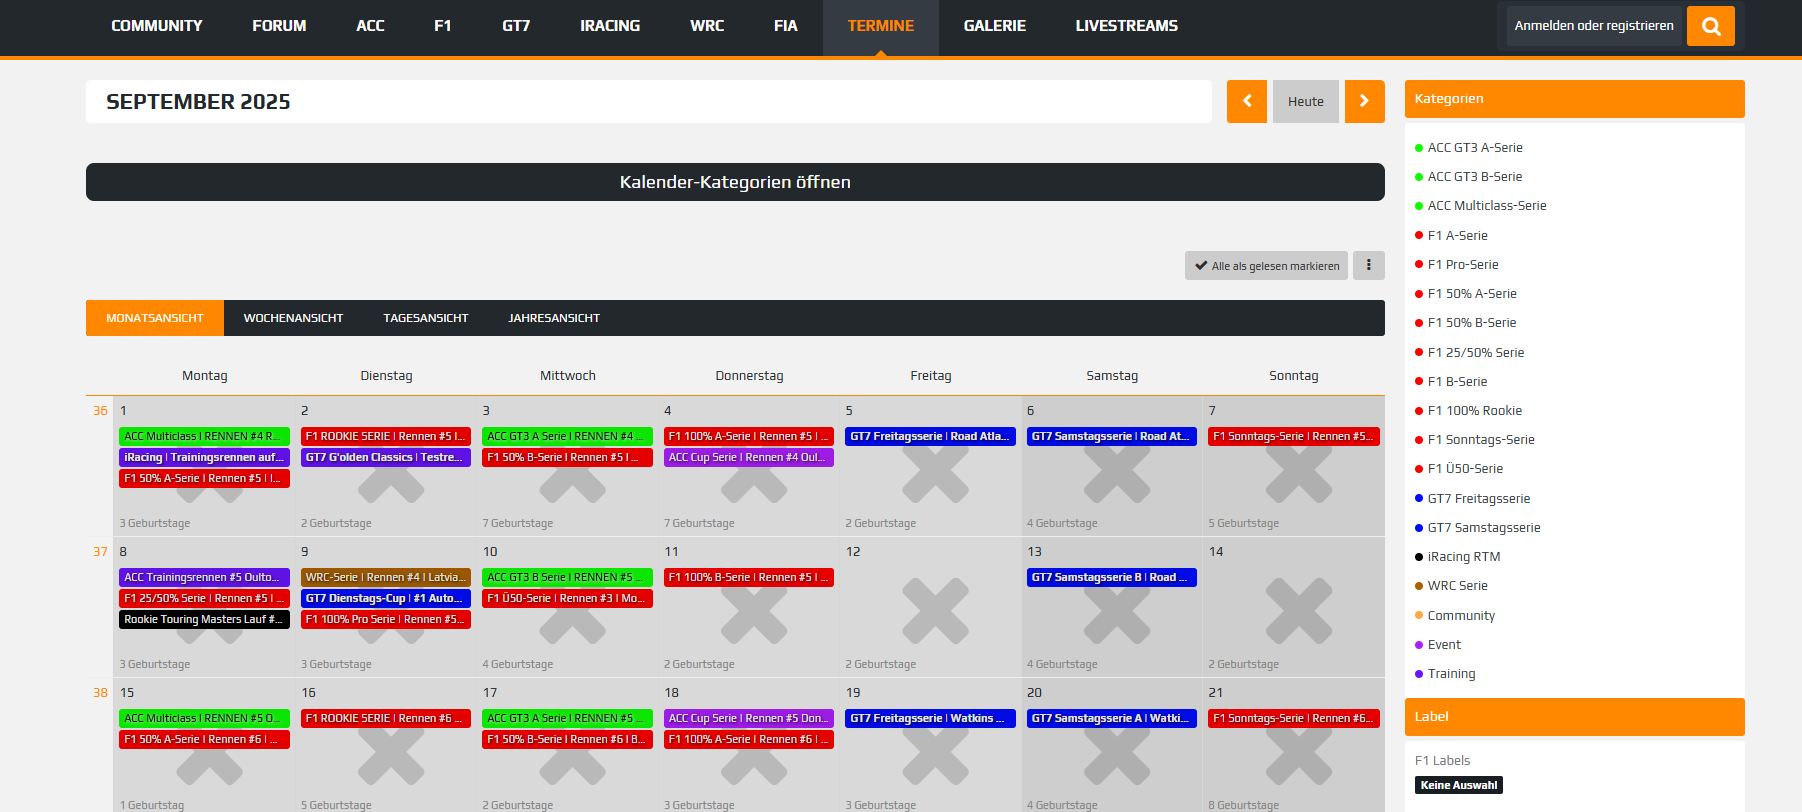
Task: Click Anmelden oder registrieren
Action: [x=1593, y=26]
